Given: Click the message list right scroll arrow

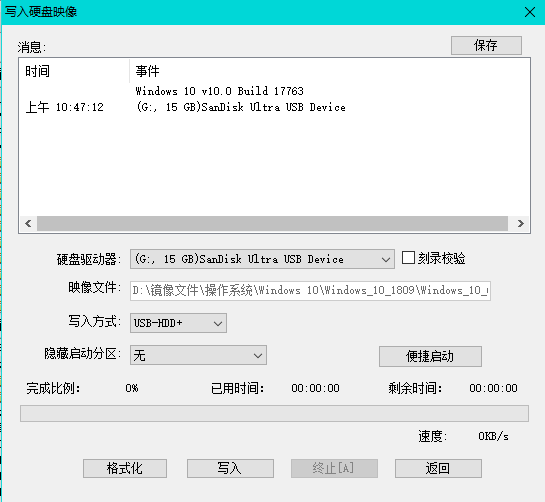Looking at the screenshot, I should pyautogui.click(x=520, y=223).
